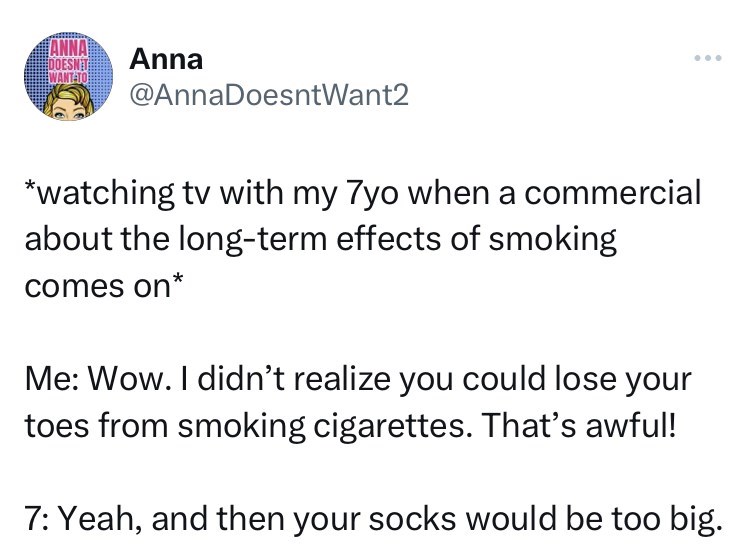The width and height of the screenshot is (750, 557).
Task: Click the @AnnaDoesntWant2 handle
Action: pos(268,93)
